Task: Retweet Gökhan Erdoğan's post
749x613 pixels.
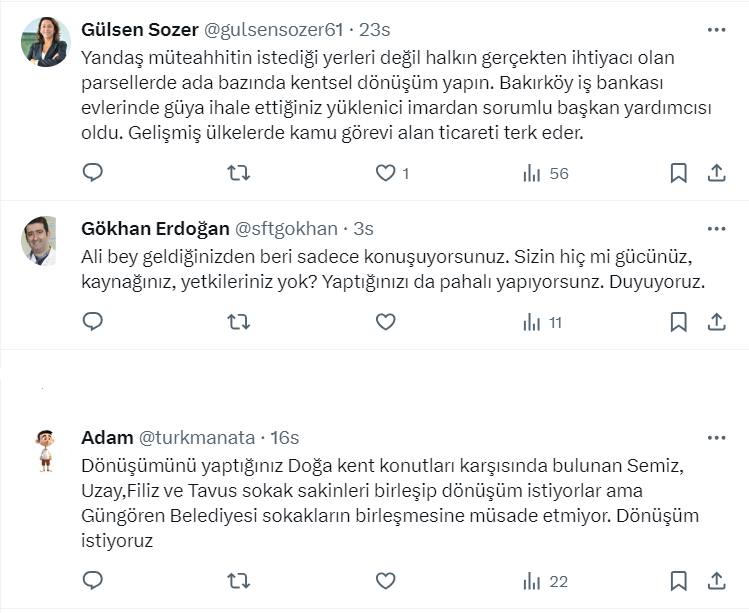Action: pyautogui.click(x=239, y=322)
